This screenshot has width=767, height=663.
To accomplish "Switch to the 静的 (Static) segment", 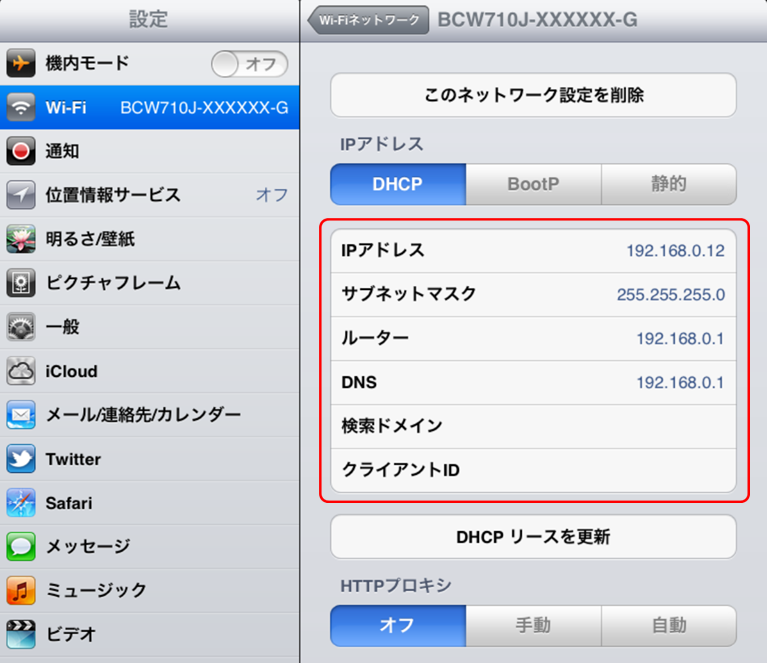I will click(x=668, y=185).
